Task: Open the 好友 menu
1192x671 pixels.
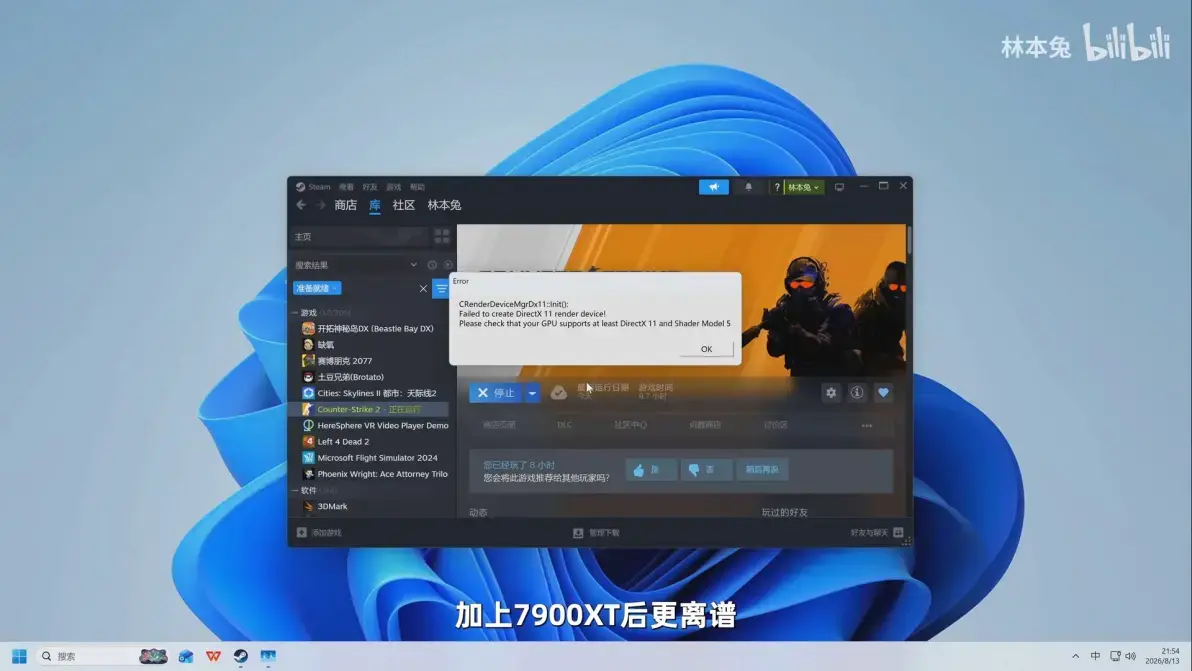Action: tap(370, 187)
